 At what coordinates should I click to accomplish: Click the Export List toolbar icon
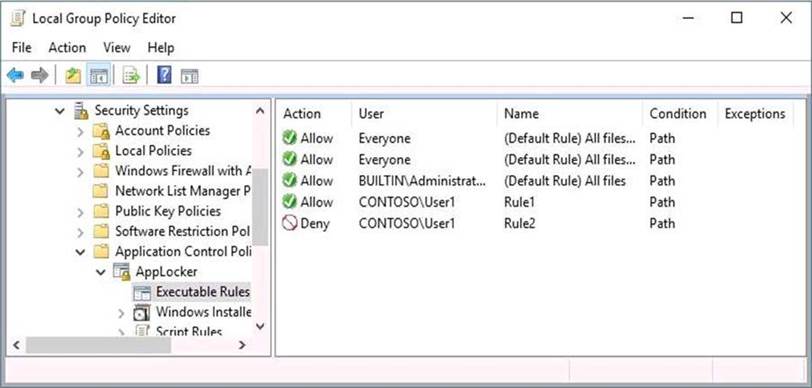pyautogui.click(x=131, y=76)
